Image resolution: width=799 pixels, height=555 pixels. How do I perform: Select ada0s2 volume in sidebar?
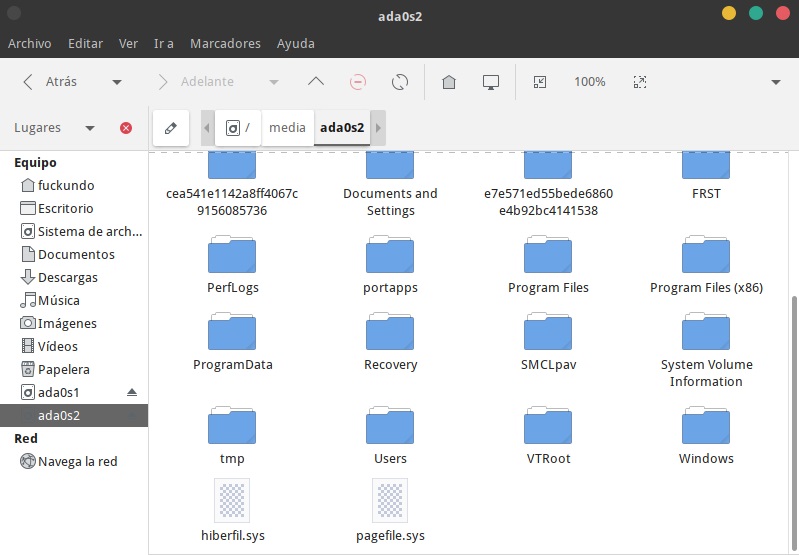[x=74, y=415]
